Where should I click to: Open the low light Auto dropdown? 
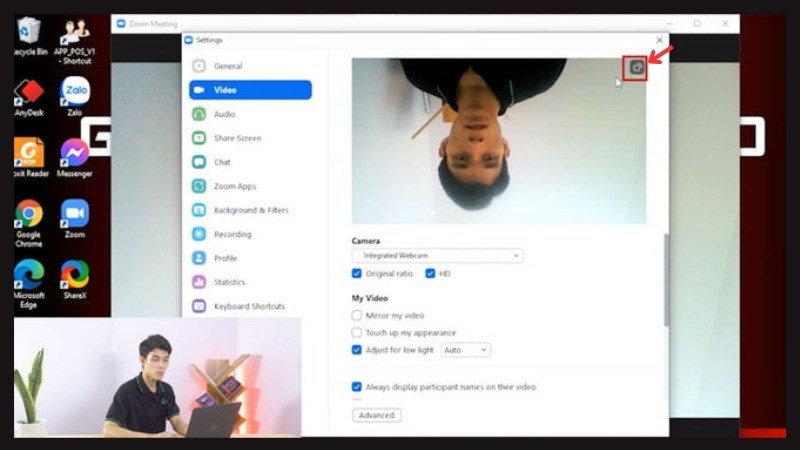pos(466,350)
